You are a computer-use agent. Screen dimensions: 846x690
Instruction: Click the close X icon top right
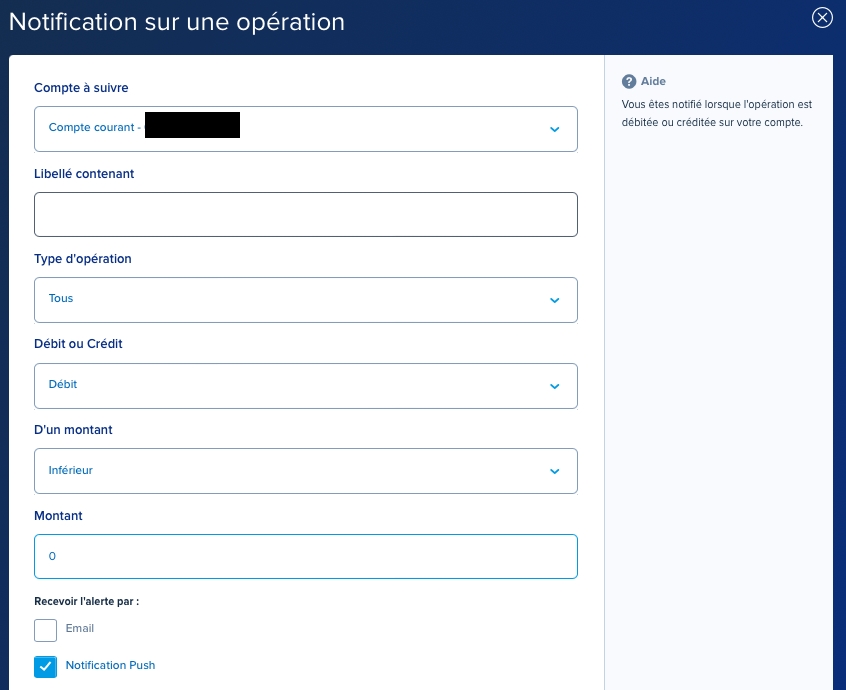click(x=822, y=17)
